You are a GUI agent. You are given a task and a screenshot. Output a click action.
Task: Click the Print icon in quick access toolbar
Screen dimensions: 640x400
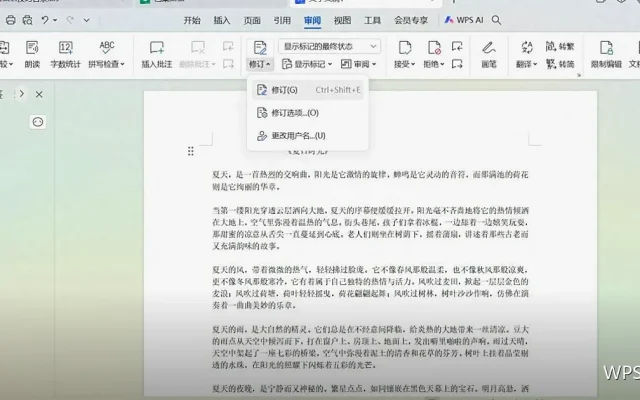point(11,20)
